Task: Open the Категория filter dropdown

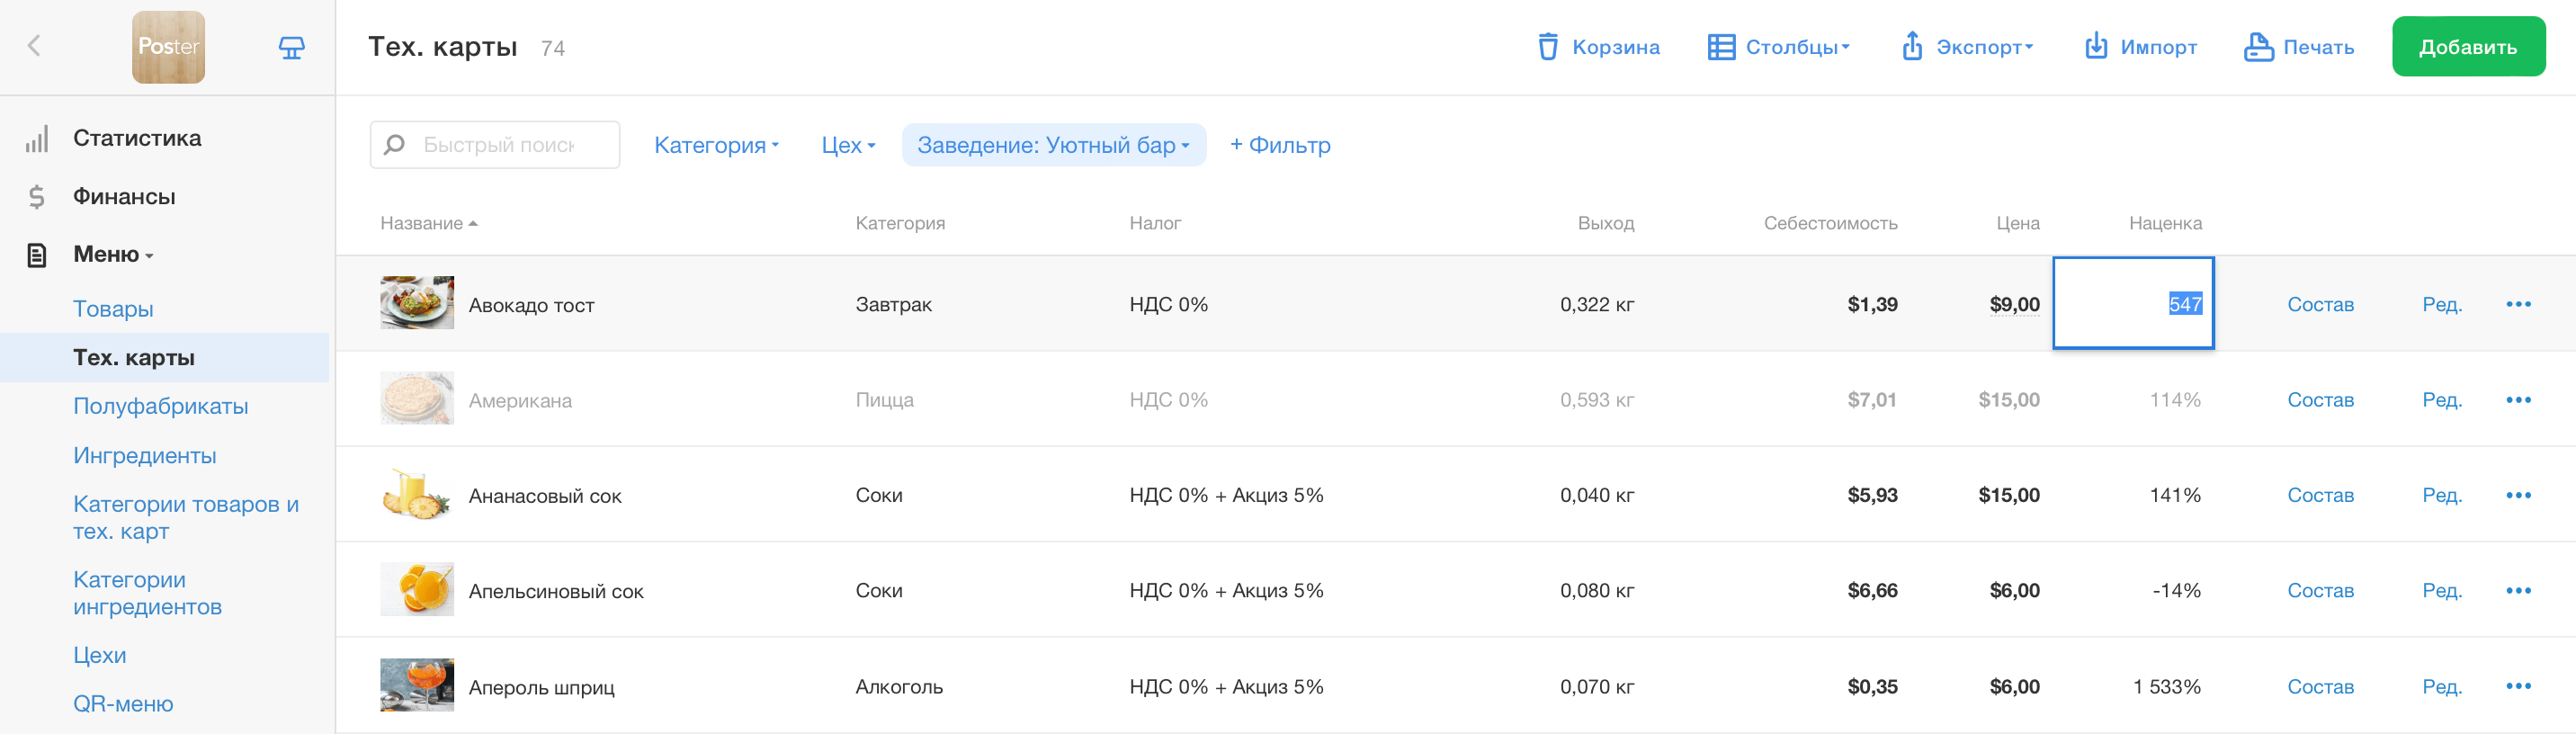Action: pyautogui.click(x=716, y=145)
